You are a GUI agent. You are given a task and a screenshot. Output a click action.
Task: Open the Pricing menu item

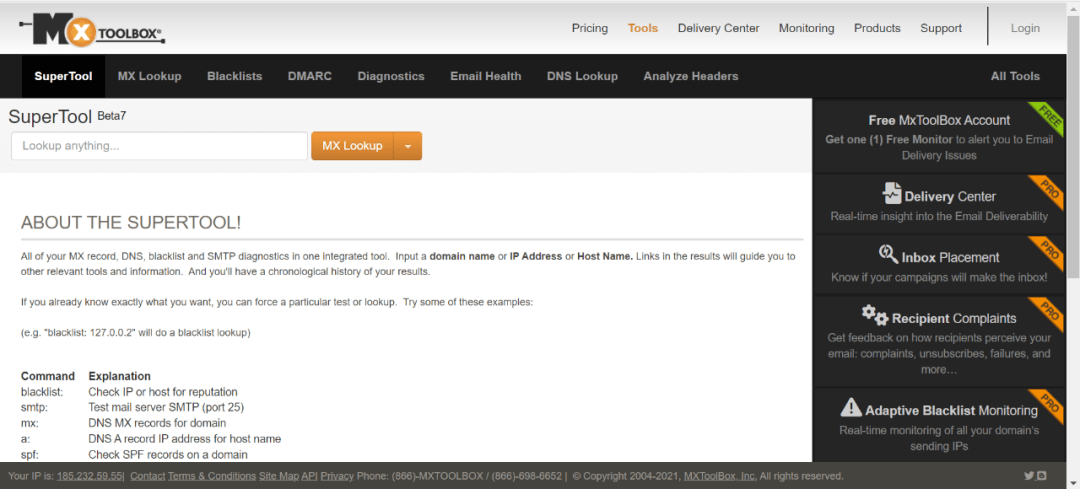(590, 28)
